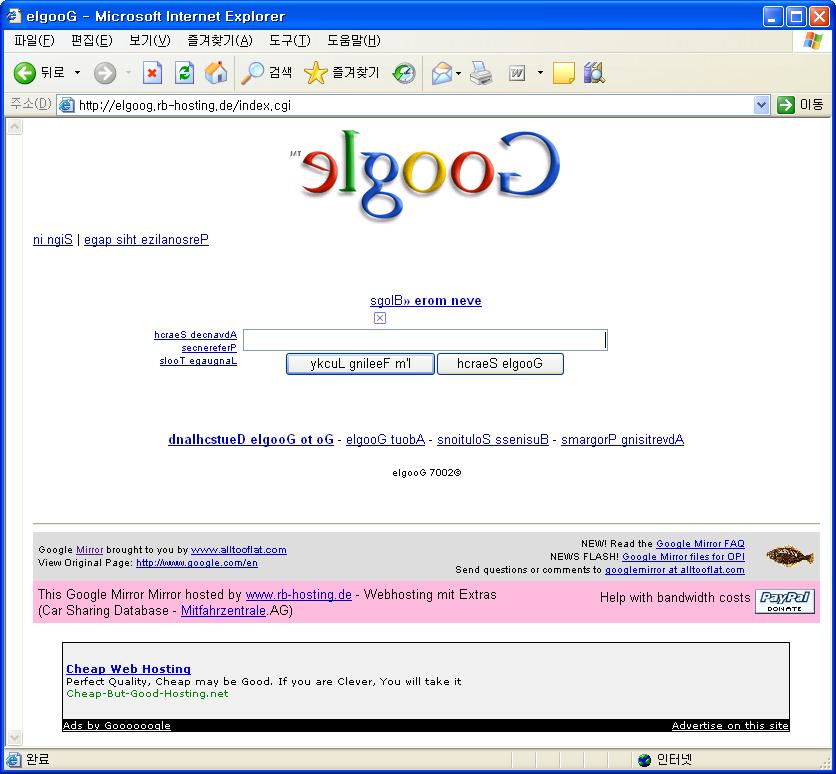Image resolution: width=836 pixels, height=774 pixels.
Task: Click the Print icon in toolbar
Action: click(481, 73)
